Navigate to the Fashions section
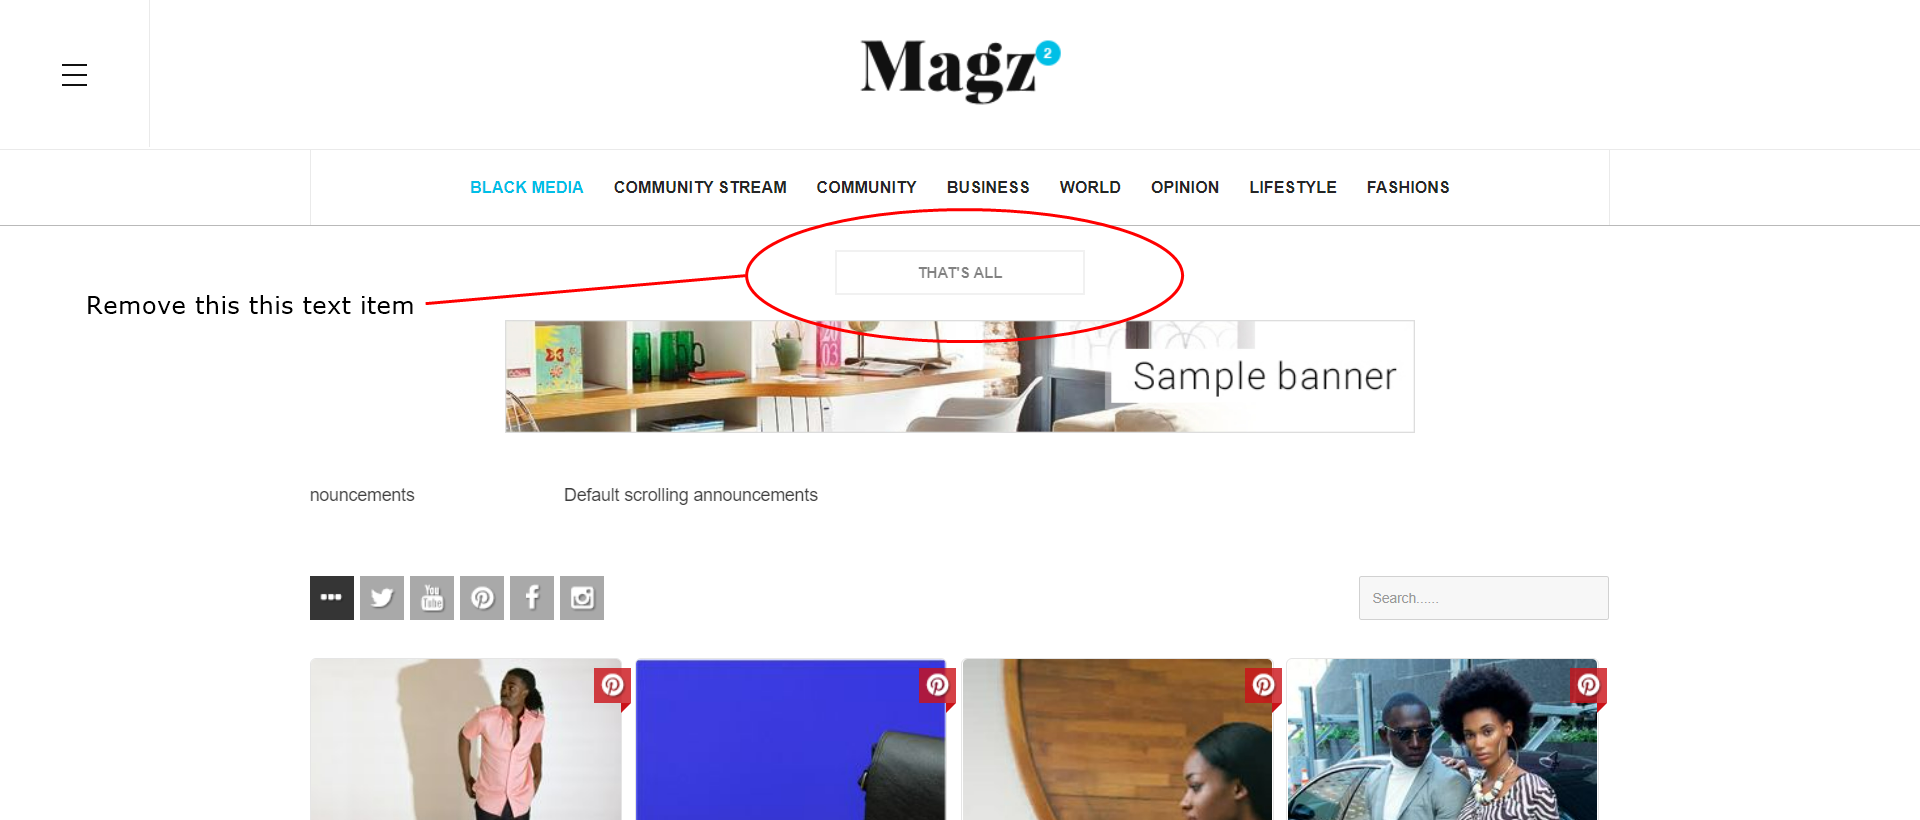Viewport: 1920px width, 820px height. pyautogui.click(x=1408, y=187)
